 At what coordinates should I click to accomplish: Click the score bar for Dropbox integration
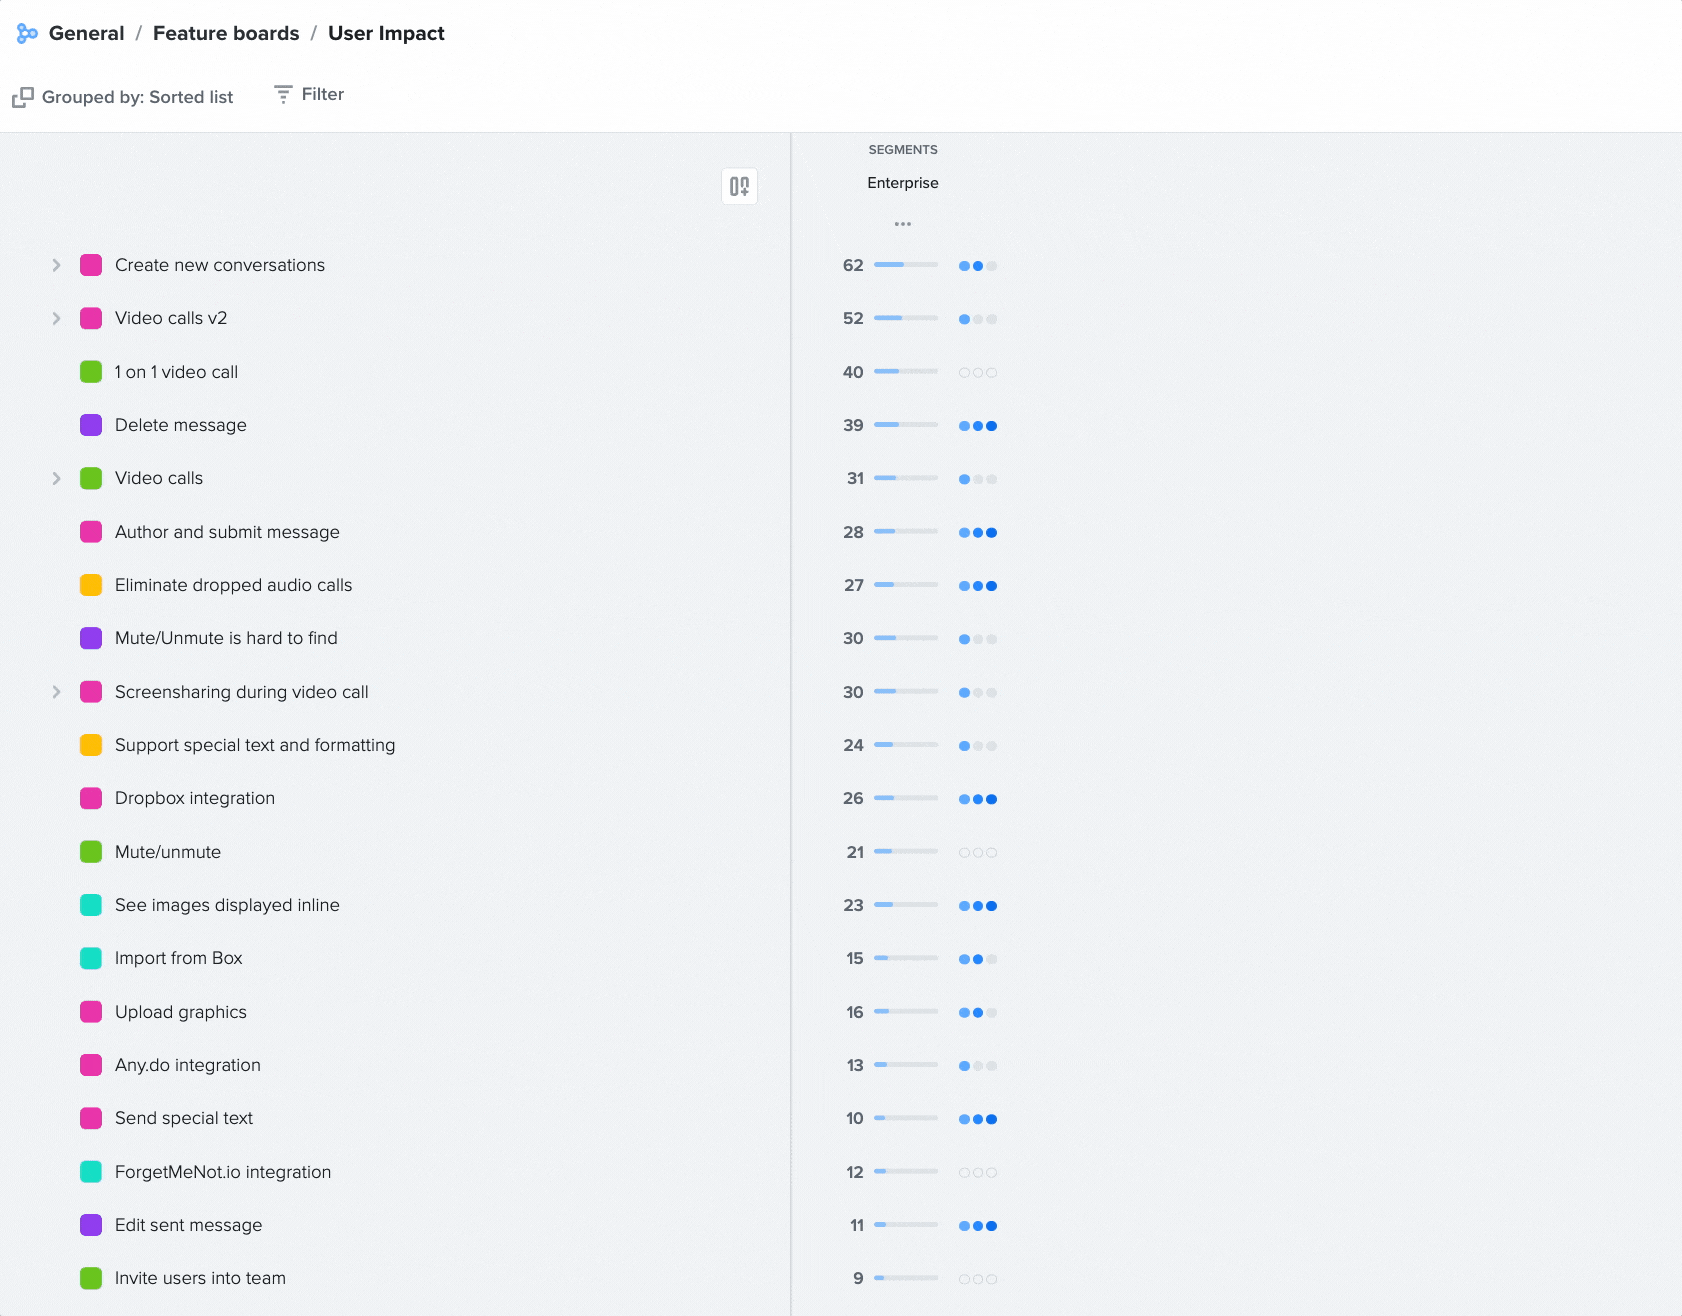[x=906, y=798]
